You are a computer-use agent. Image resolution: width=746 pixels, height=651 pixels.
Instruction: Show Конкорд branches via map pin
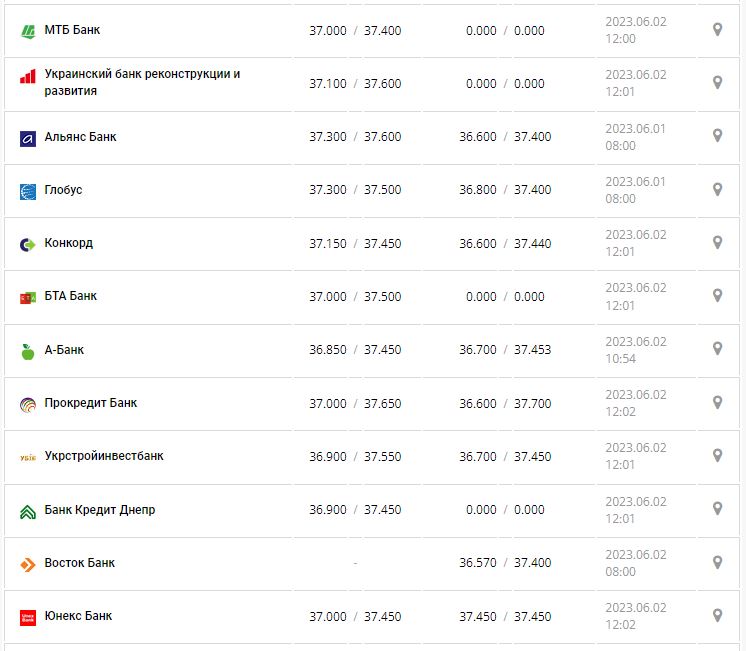(x=717, y=242)
